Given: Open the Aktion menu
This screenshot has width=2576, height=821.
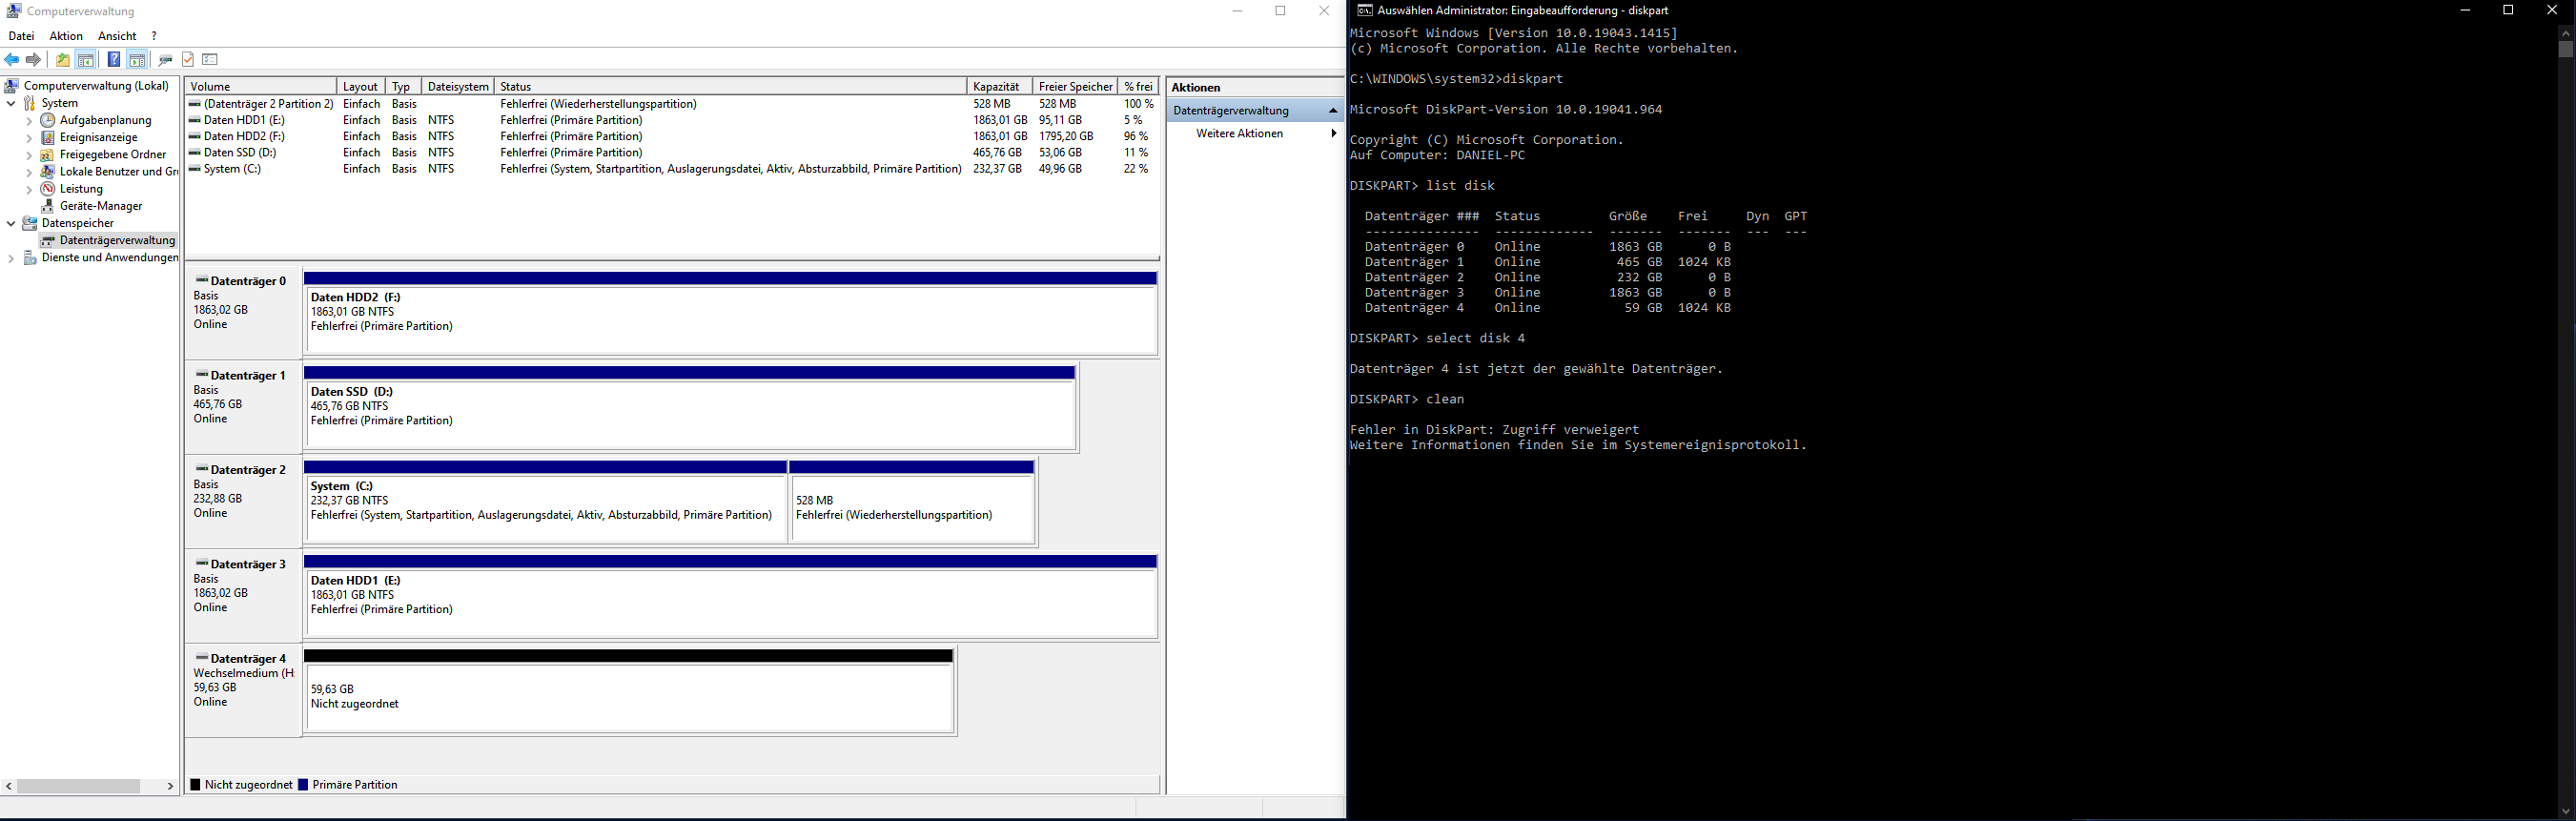Looking at the screenshot, I should pos(66,36).
